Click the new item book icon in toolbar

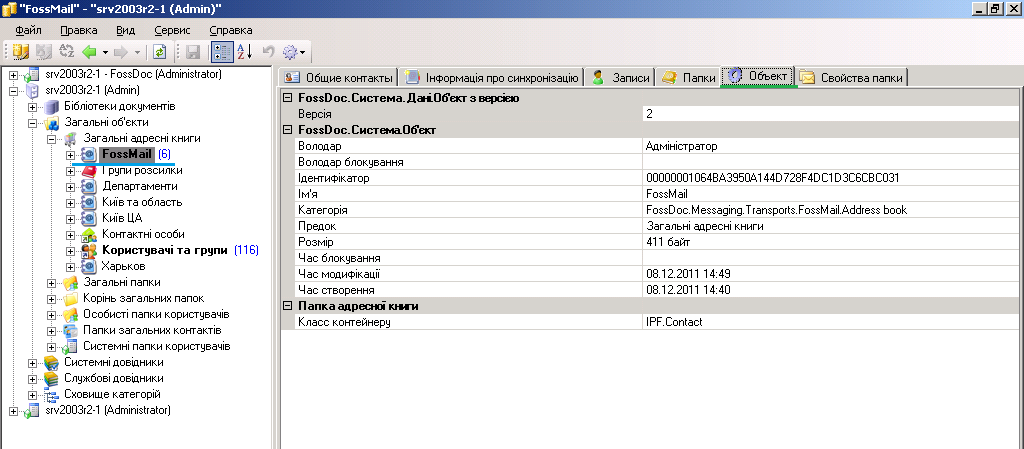pyautogui.click(x=20, y=51)
